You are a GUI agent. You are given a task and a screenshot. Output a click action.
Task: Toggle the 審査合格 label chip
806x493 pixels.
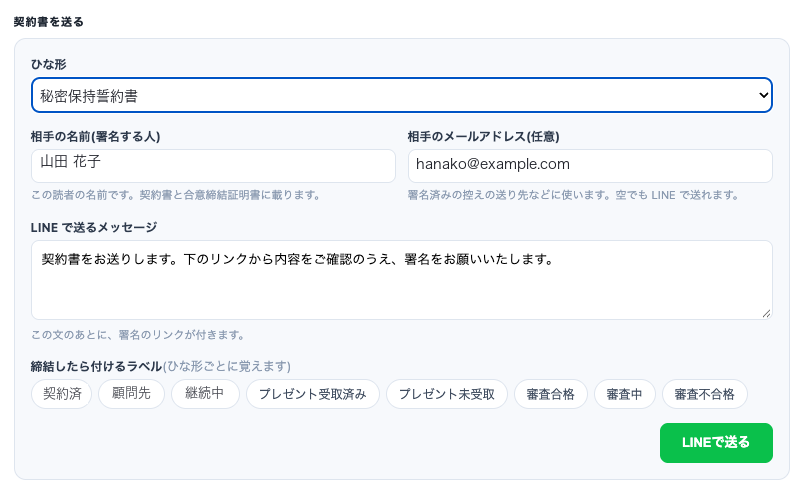(551, 394)
